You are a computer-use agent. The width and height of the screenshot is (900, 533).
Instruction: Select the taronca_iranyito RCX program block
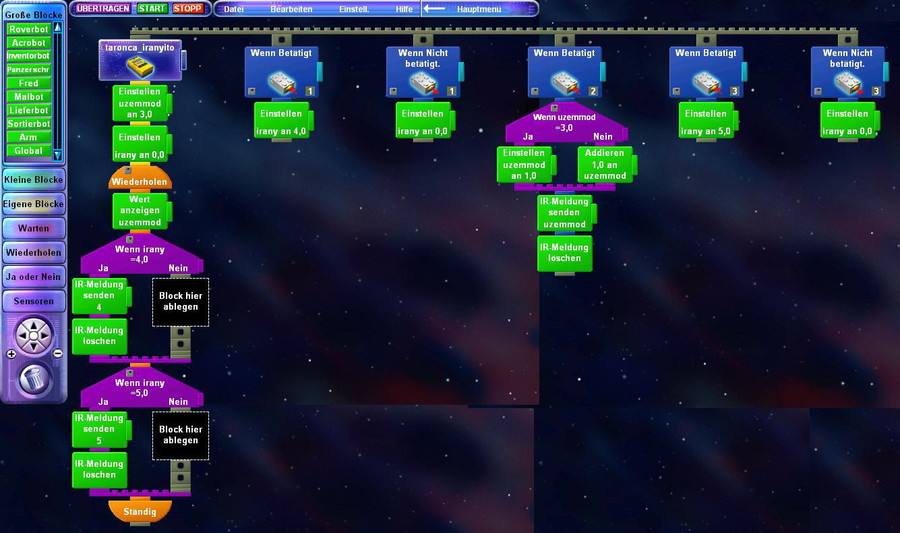[140, 60]
